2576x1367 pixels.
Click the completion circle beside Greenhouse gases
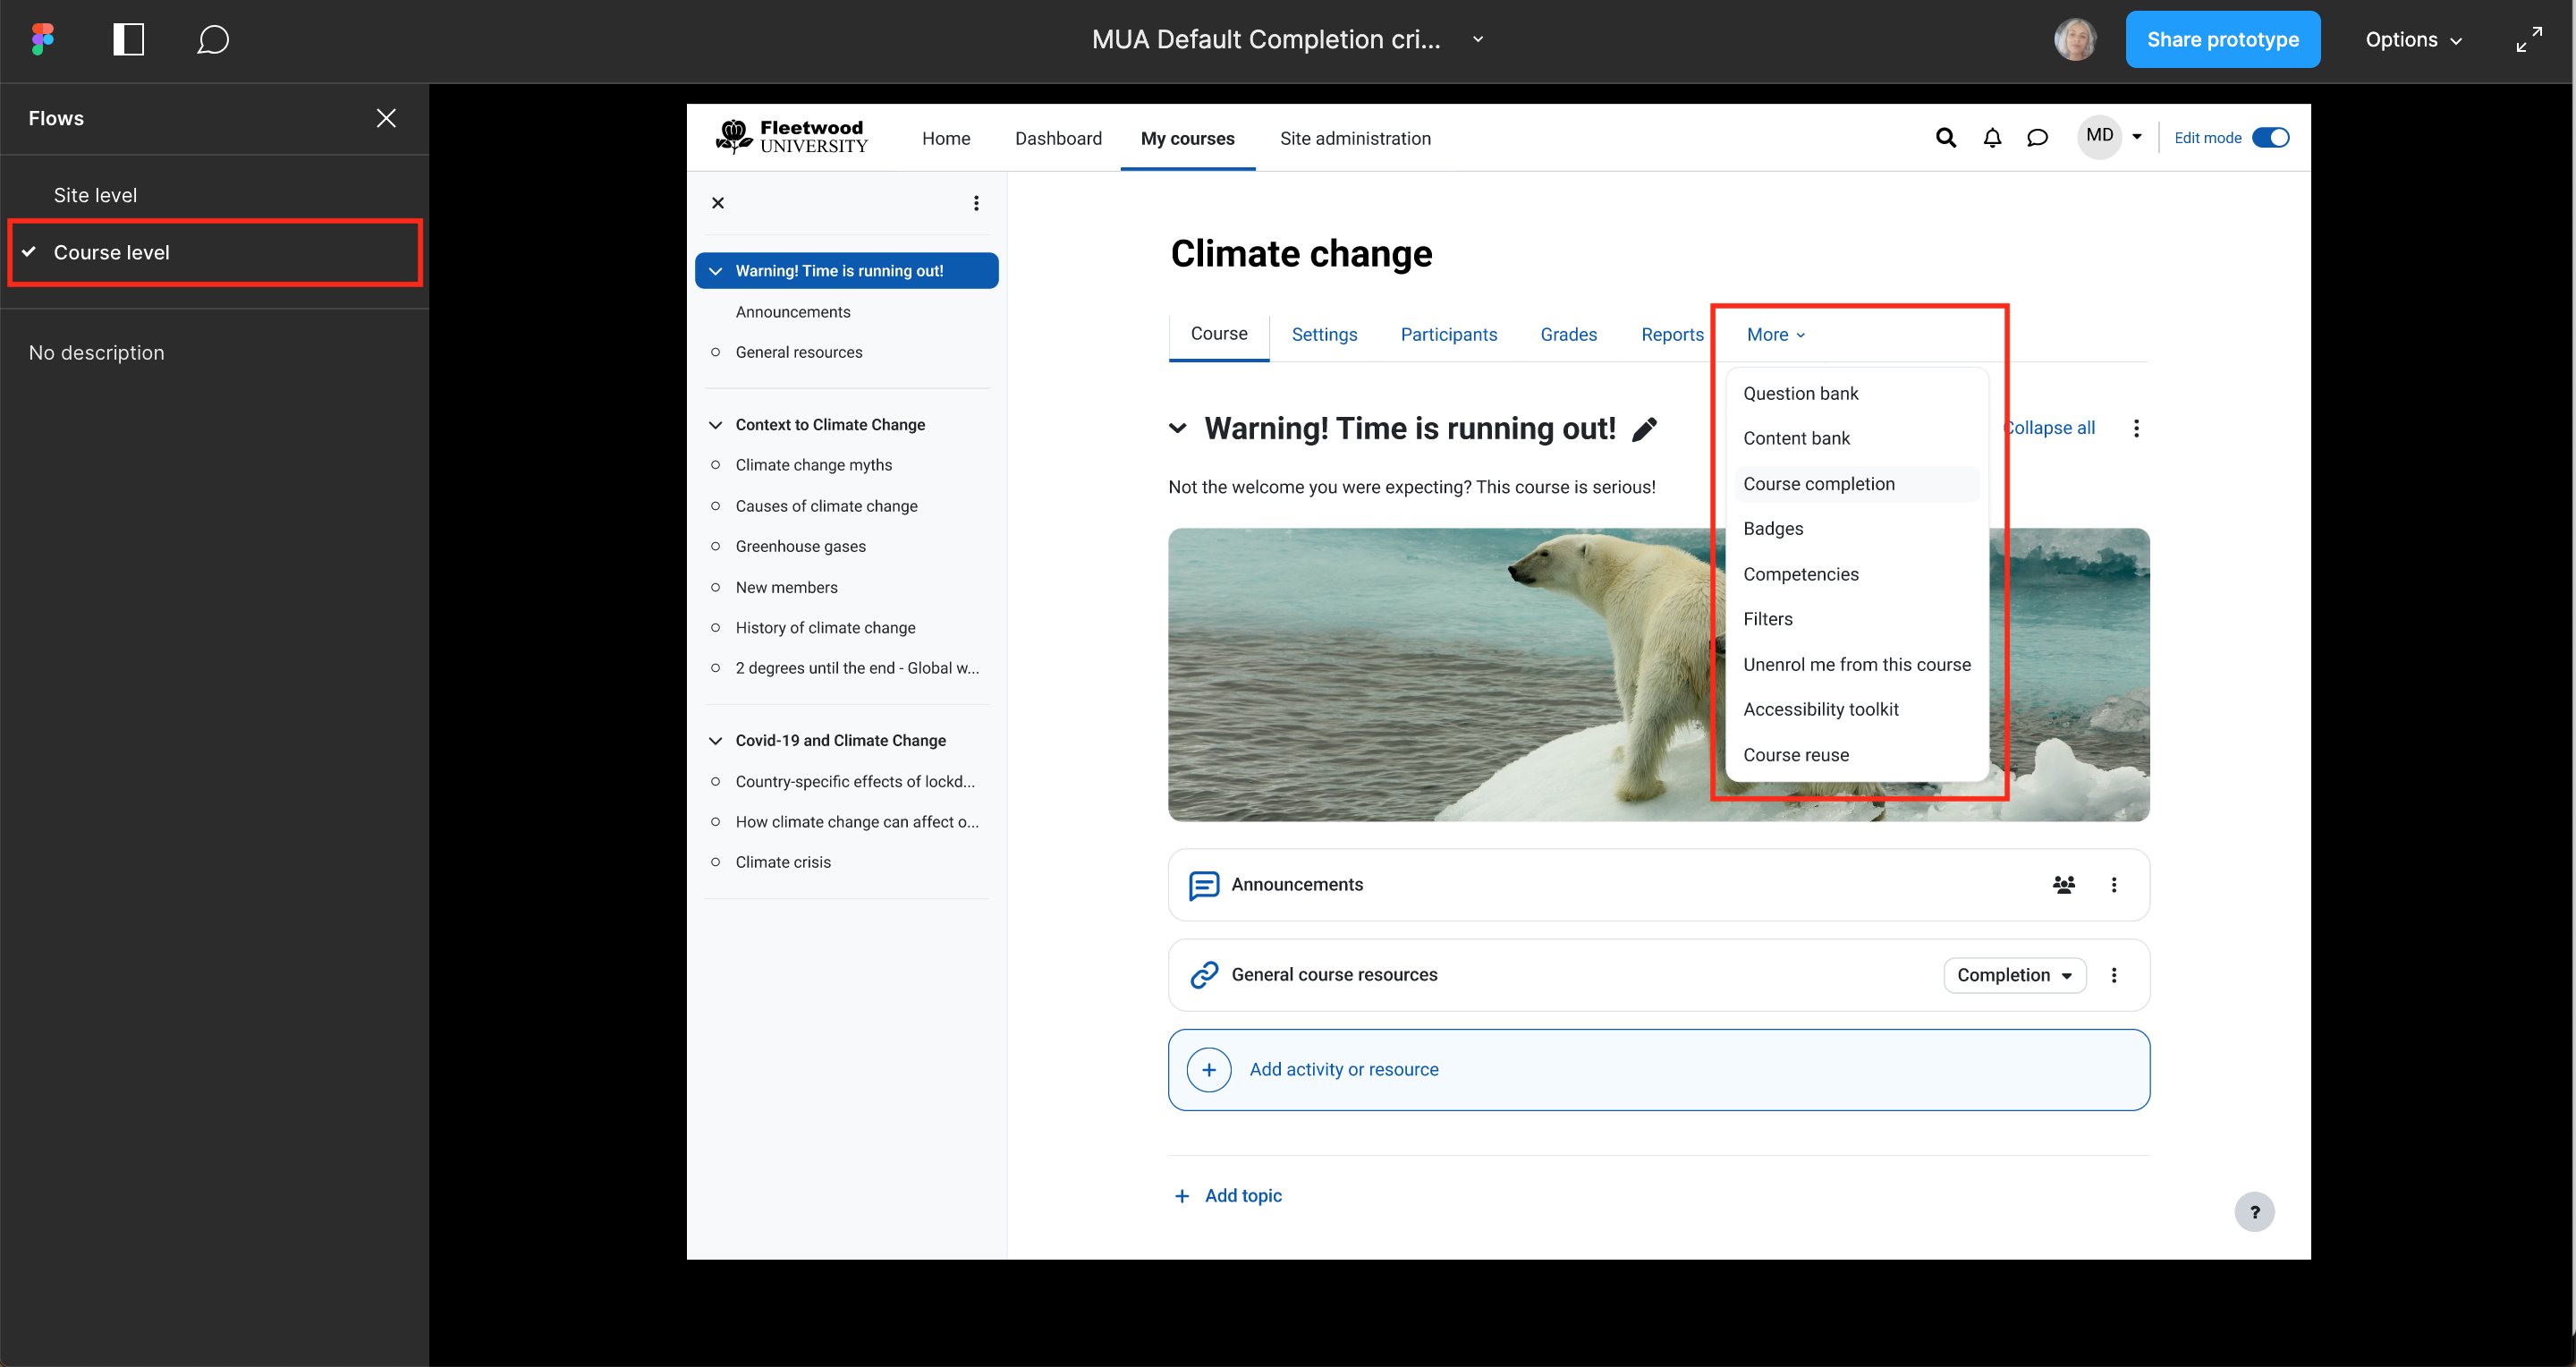(x=715, y=546)
